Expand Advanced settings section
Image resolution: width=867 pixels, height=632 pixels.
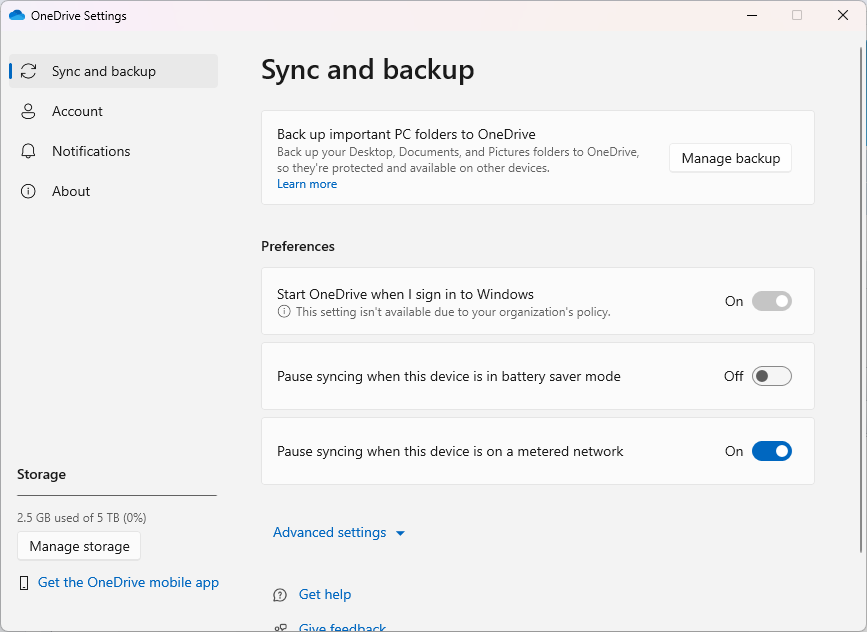tap(339, 532)
